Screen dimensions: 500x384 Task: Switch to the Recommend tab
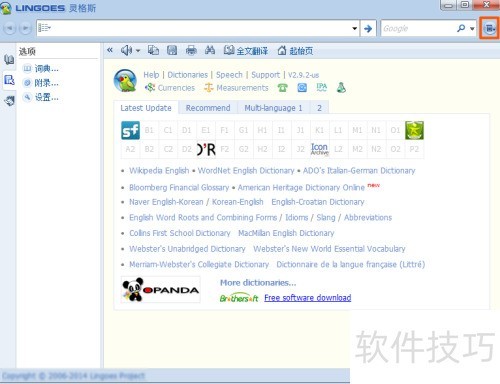tap(208, 108)
